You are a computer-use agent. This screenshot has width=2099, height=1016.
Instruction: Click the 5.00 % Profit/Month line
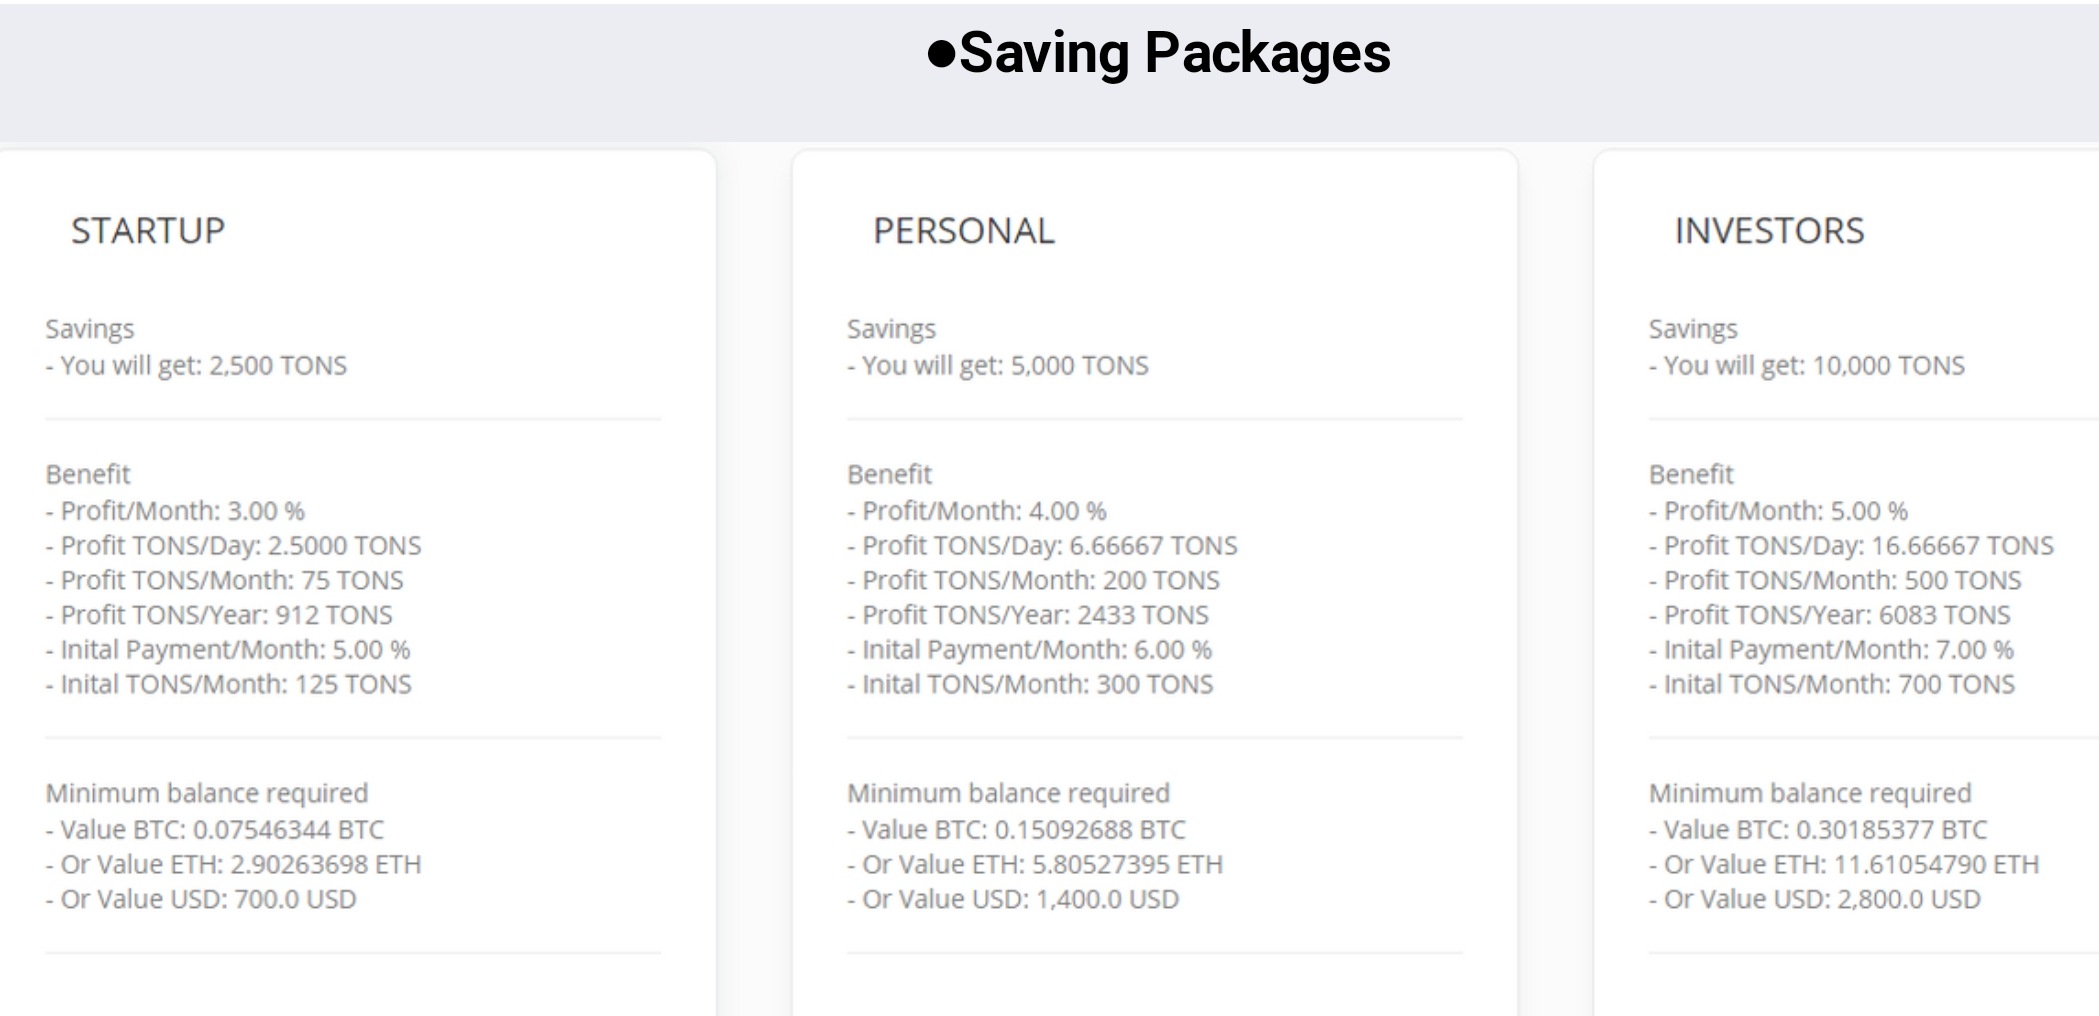click(x=1779, y=511)
